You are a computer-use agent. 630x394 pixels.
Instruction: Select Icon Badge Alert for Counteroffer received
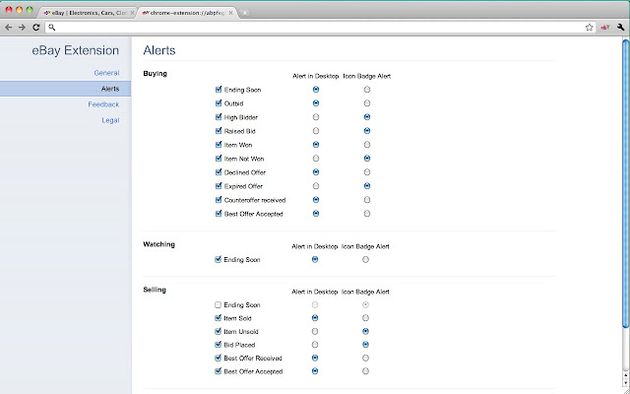(x=367, y=200)
